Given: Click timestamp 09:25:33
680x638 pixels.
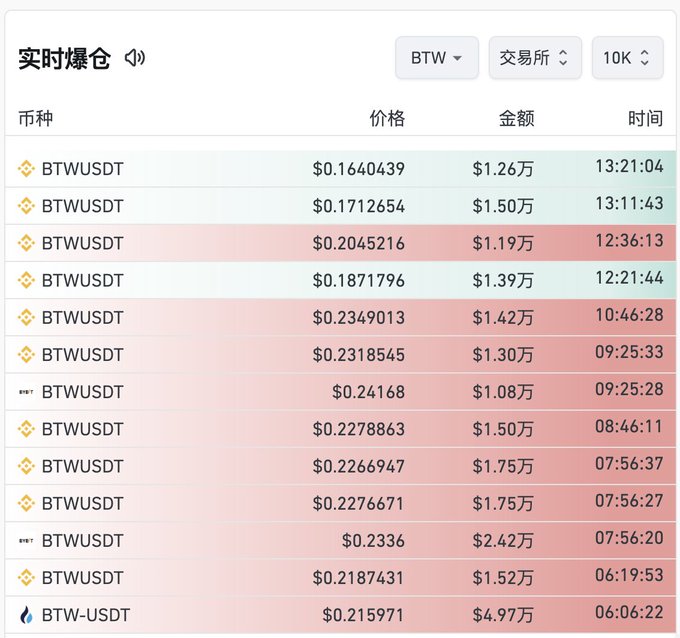Looking at the screenshot, I should click(629, 352).
